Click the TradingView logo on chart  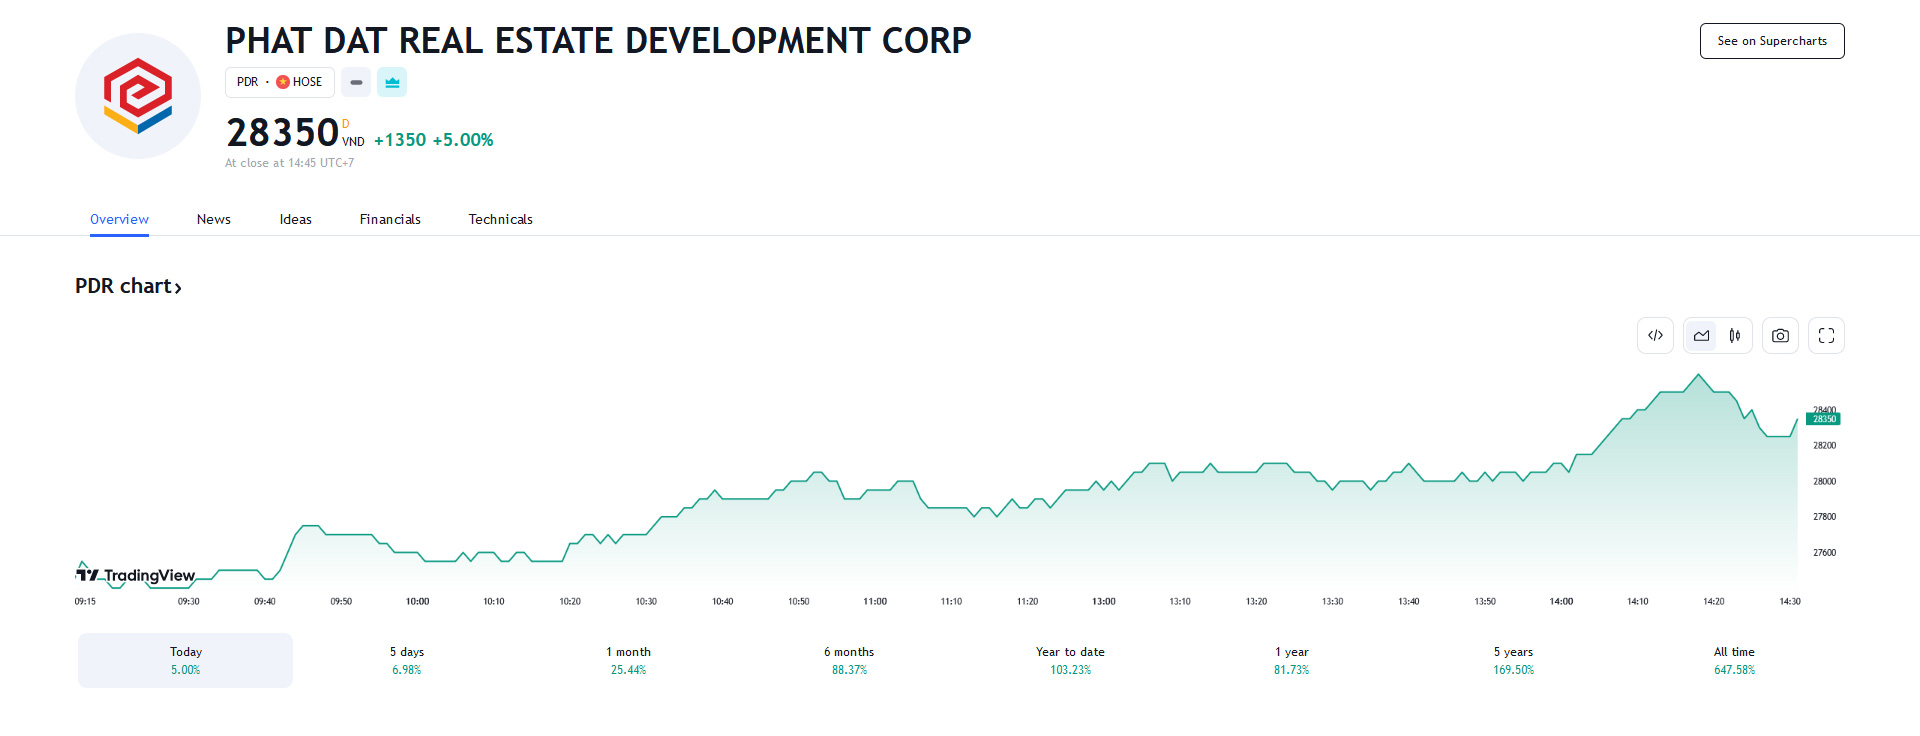click(x=136, y=575)
